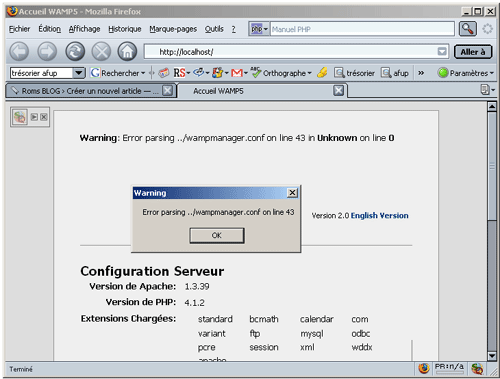Close the Roms BLOG tab
The width and height of the screenshot is (500, 379).
[x=167, y=90]
